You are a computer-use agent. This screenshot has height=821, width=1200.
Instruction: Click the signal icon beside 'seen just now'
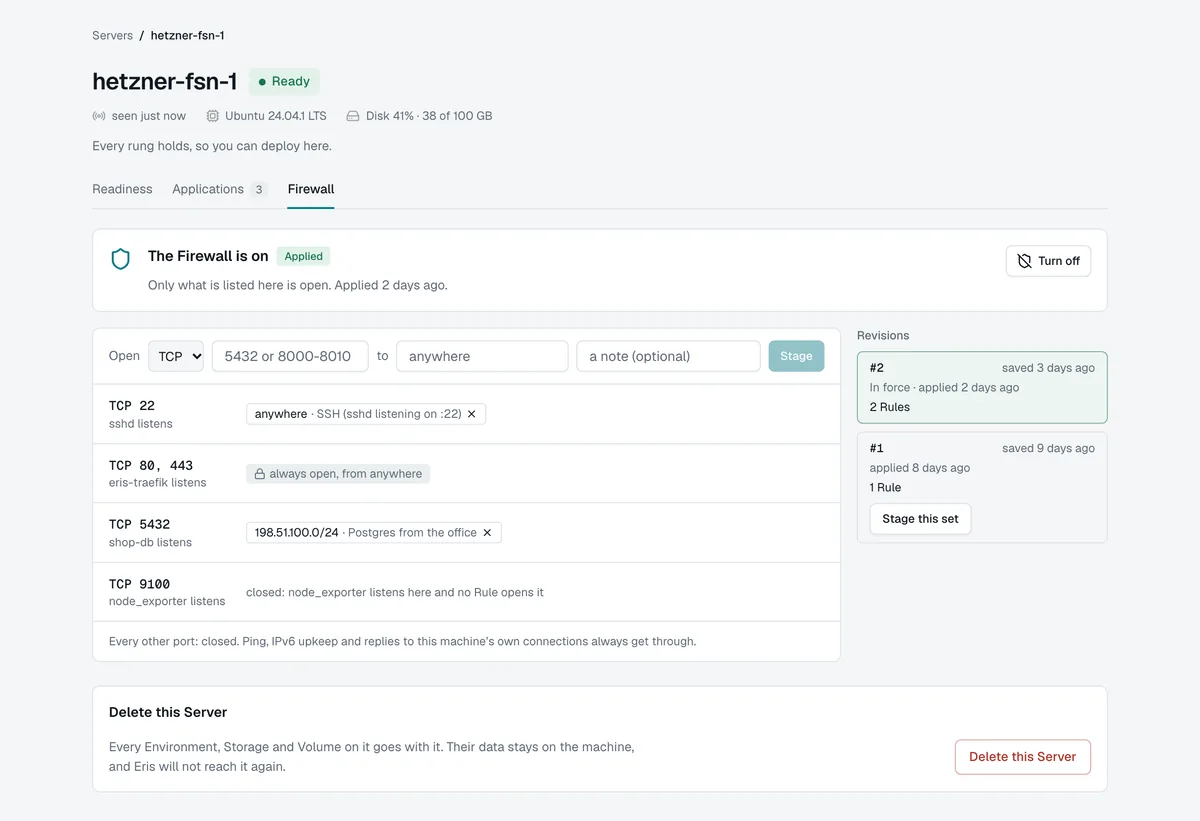pos(99,116)
